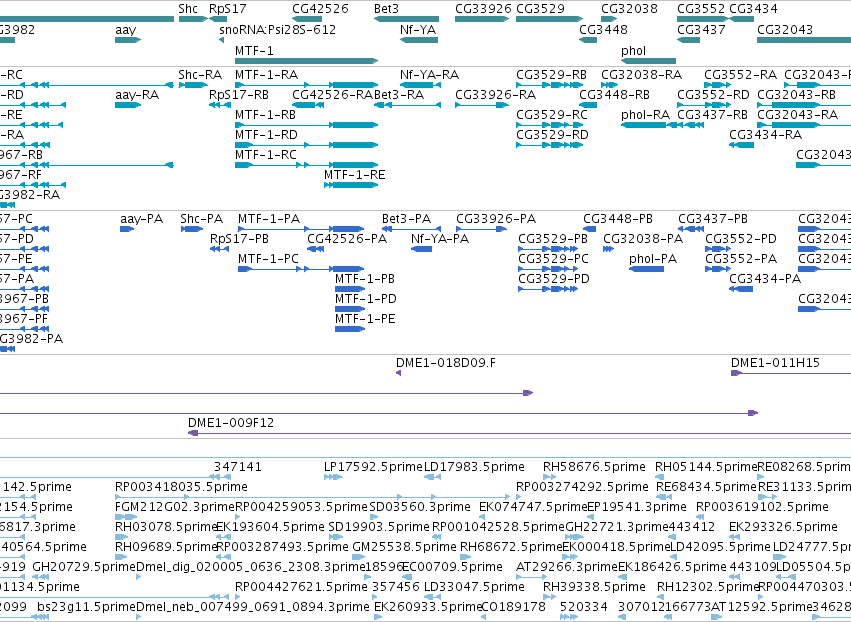Open the MTF-1-PB protein label
This screenshot has width=851, height=622.
point(365,279)
